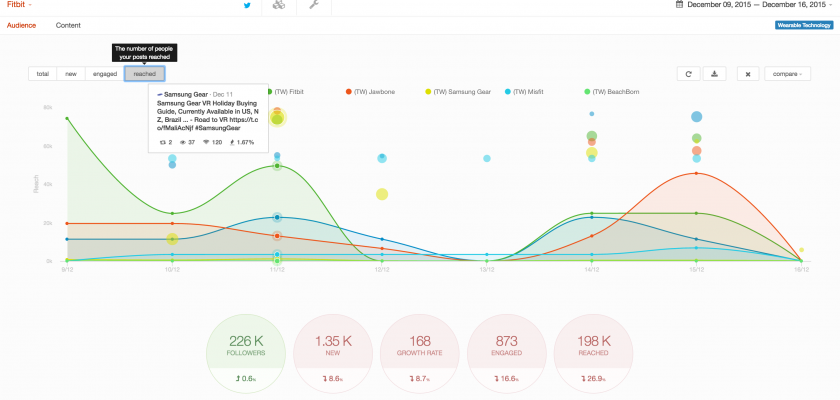840x400 pixels.
Task: Click the Wearable Technology tag
Action: 803,25
